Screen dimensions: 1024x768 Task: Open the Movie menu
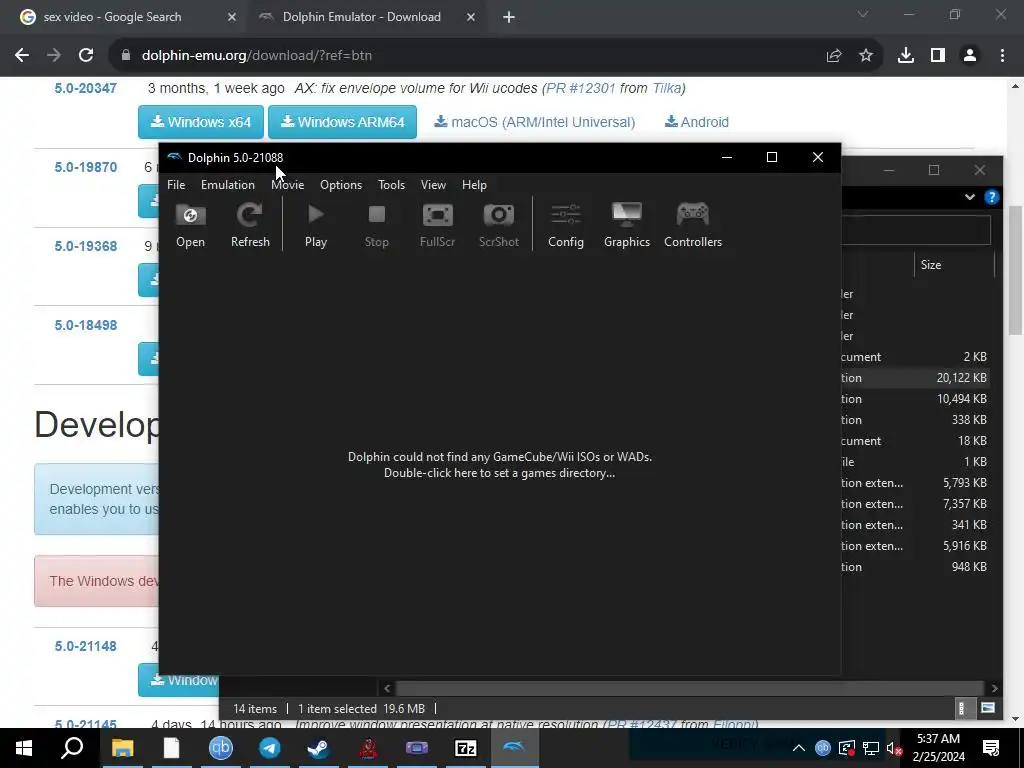tap(288, 185)
